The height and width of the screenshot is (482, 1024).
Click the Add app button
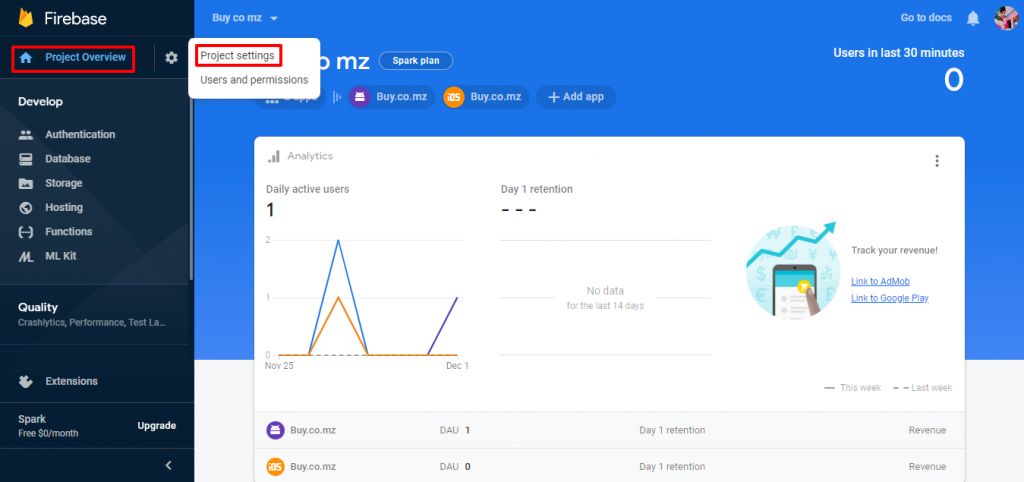(x=576, y=97)
